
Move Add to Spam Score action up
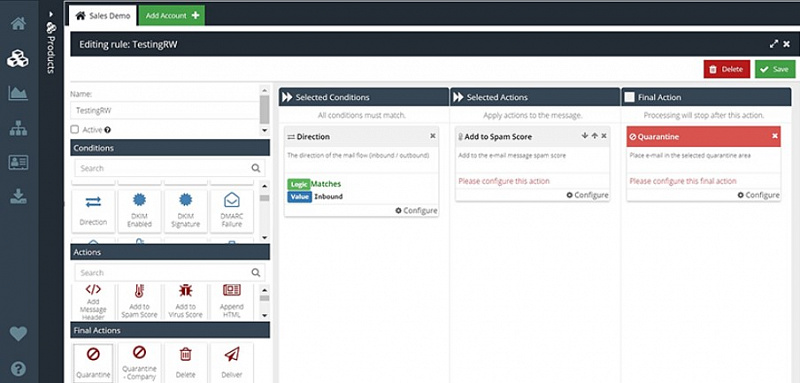tap(594, 136)
